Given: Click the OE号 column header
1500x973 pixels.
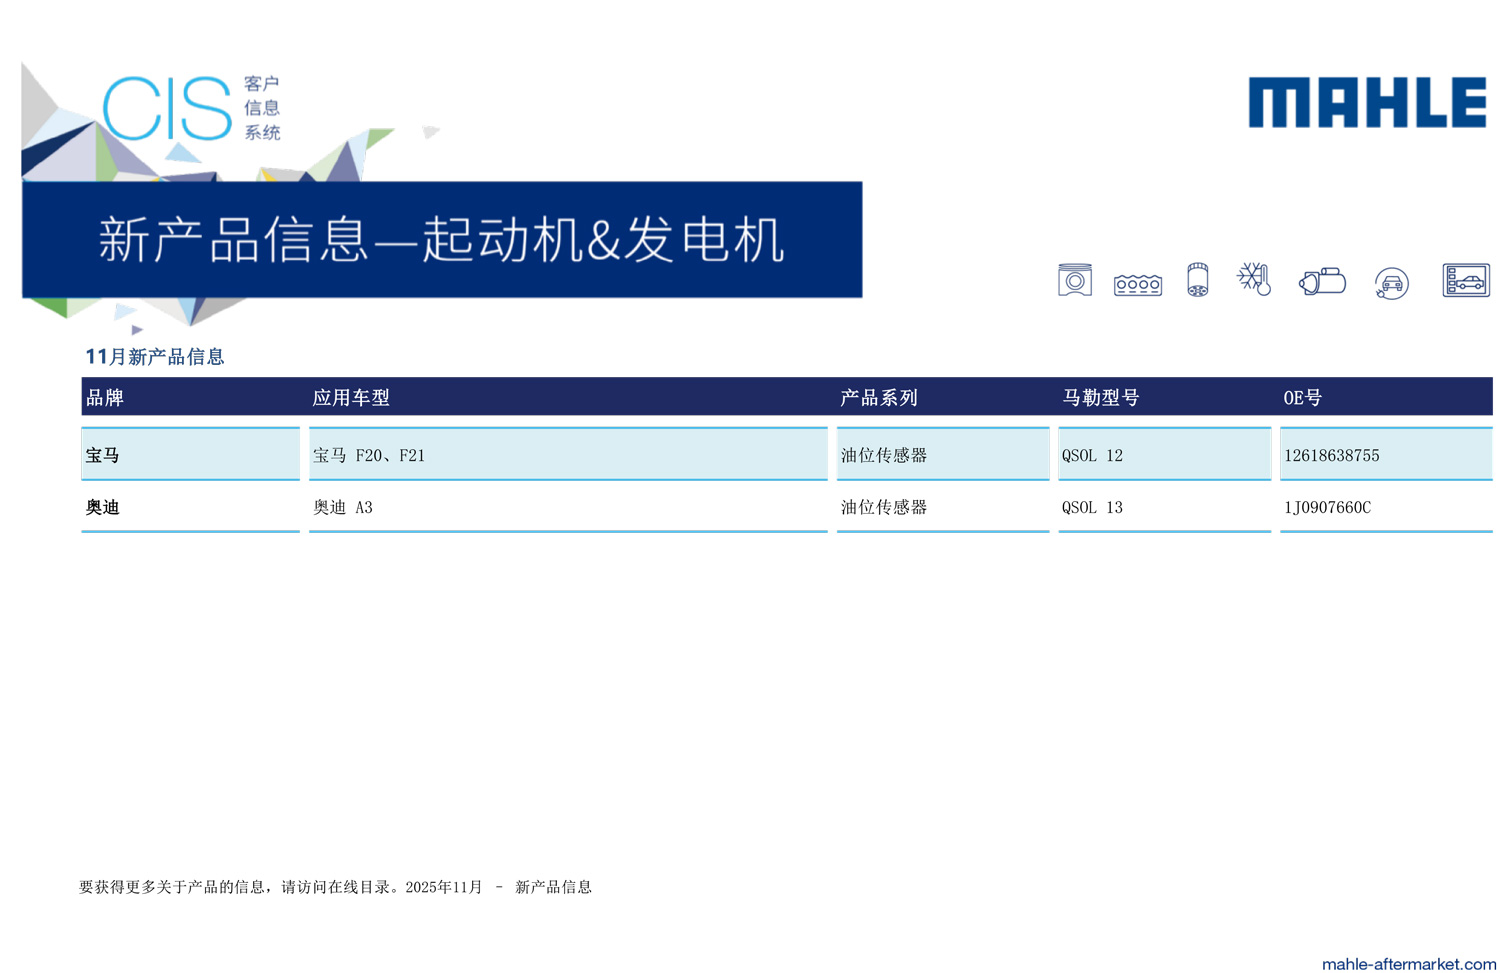Looking at the screenshot, I should 1302,398.
